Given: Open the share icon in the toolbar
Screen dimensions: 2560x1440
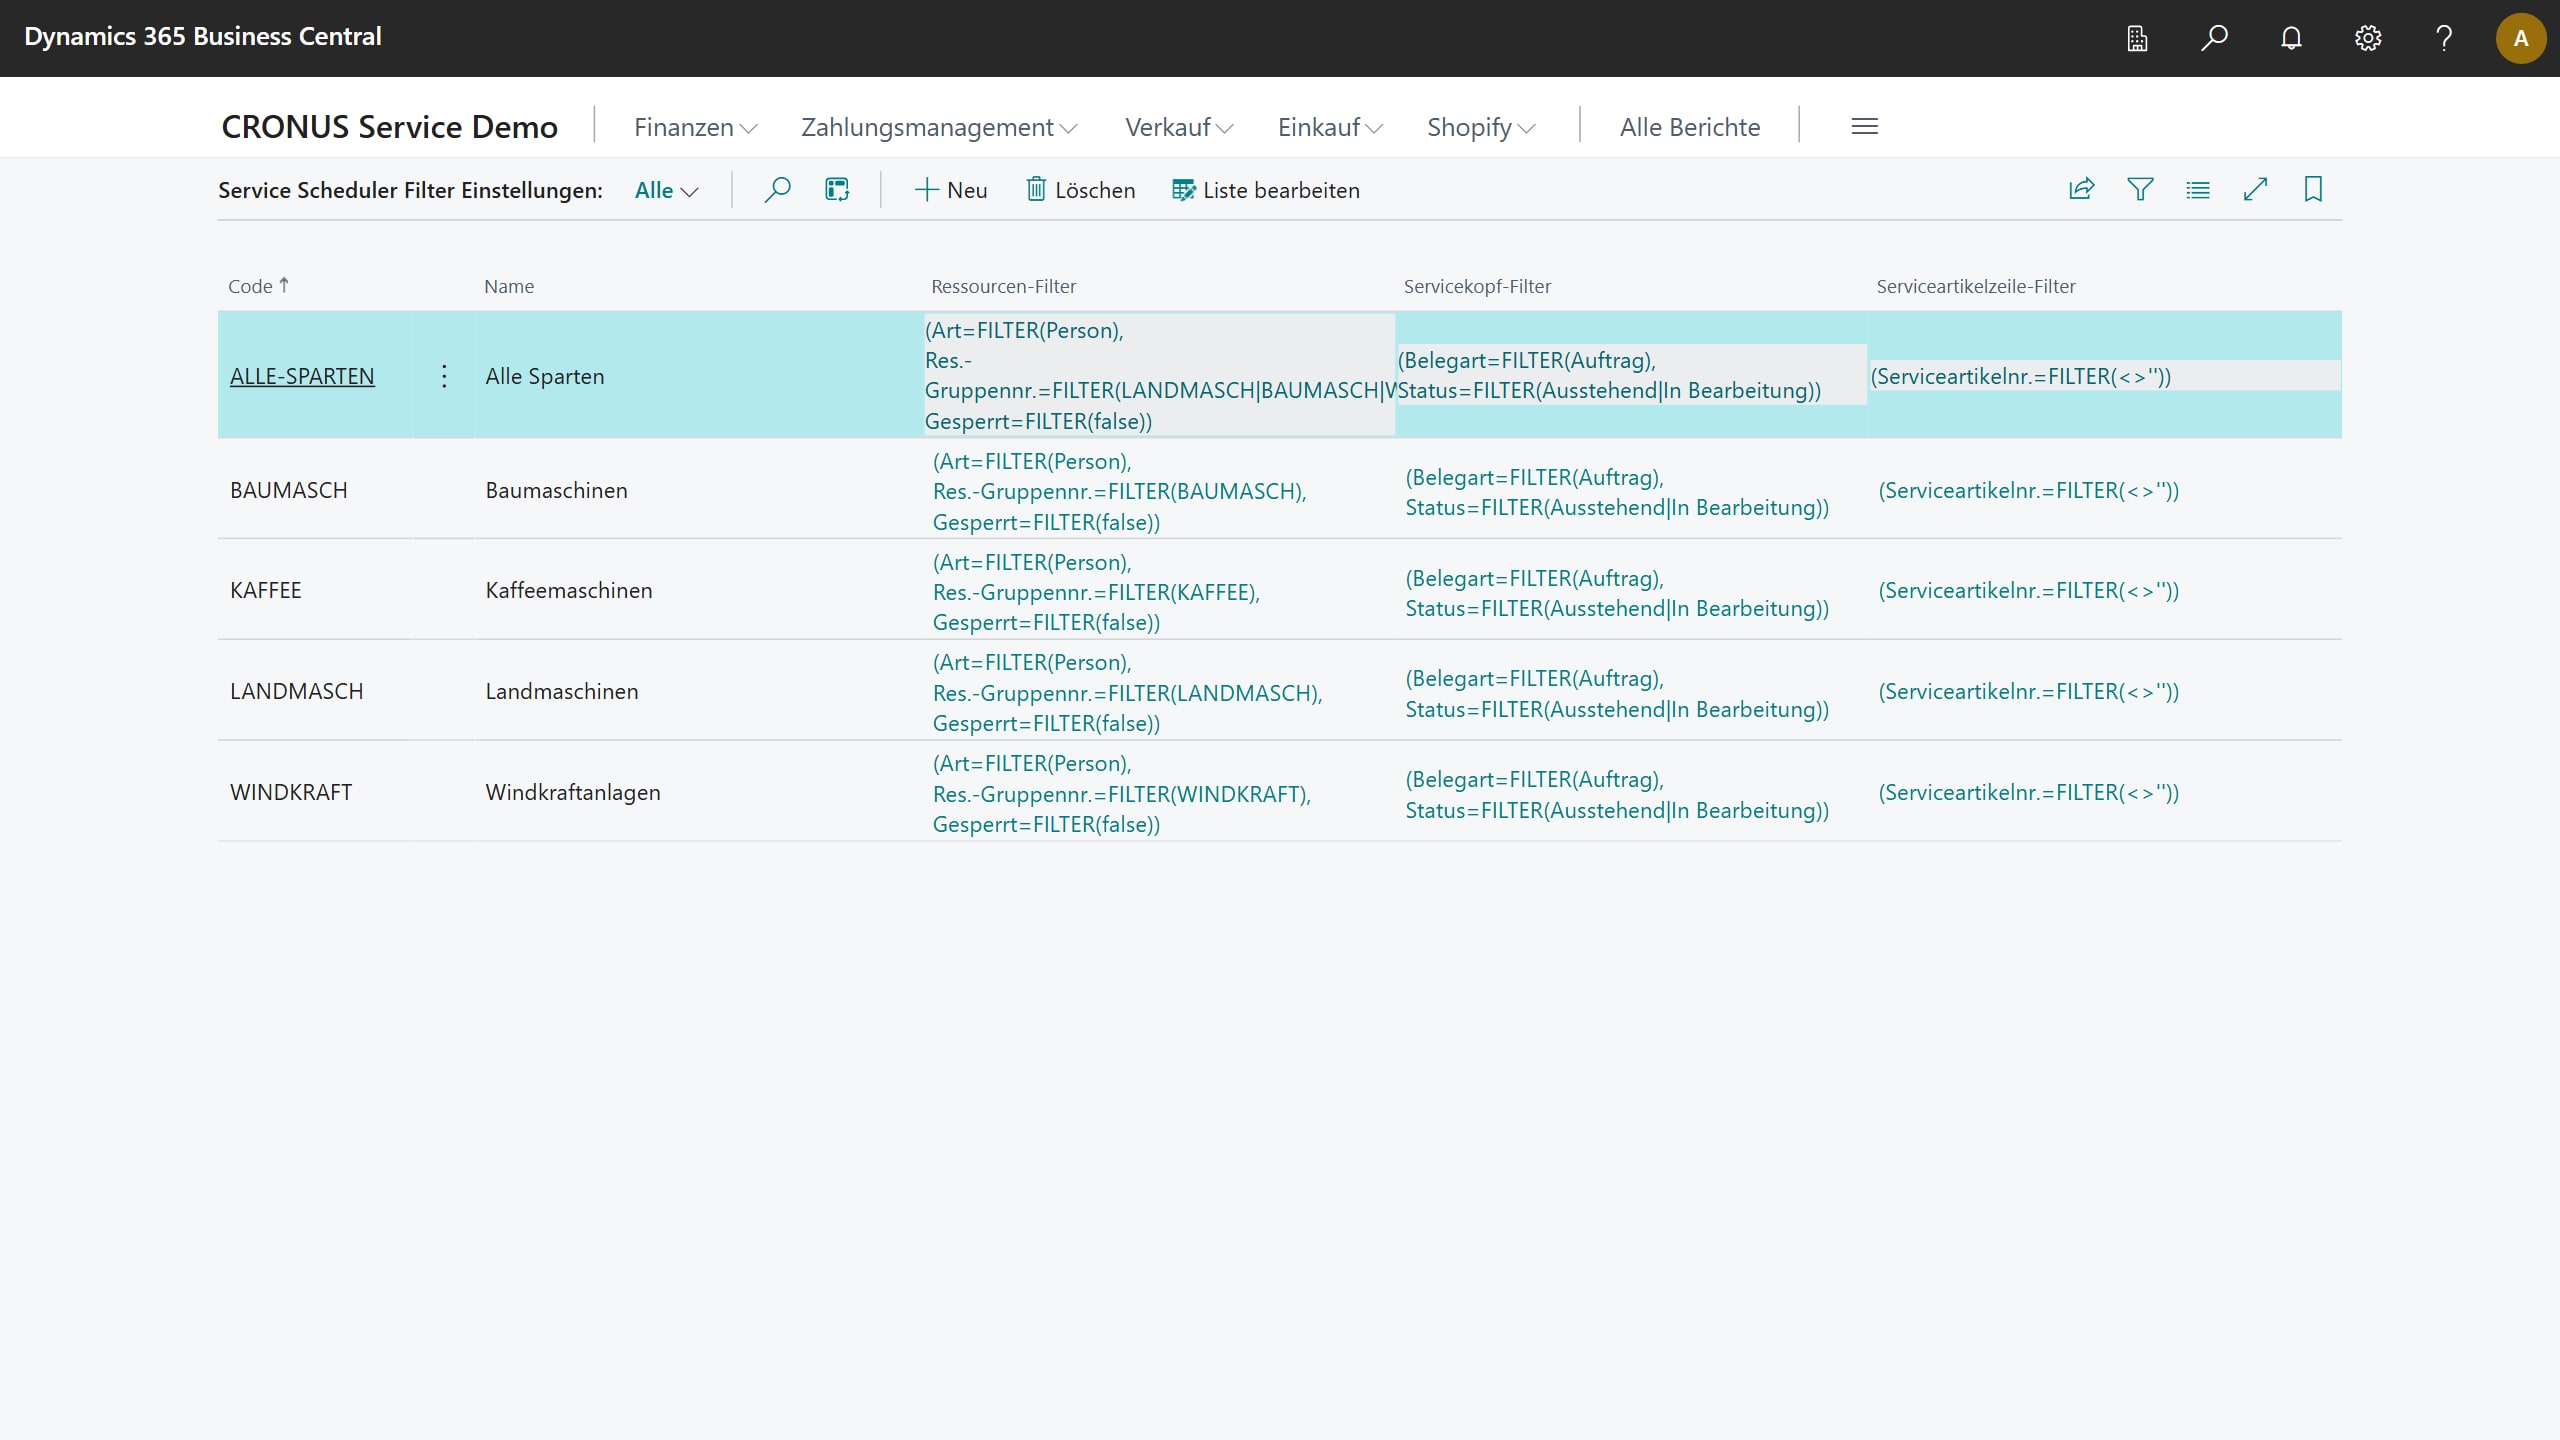Looking at the screenshot, I should [x=2082, y=189].
